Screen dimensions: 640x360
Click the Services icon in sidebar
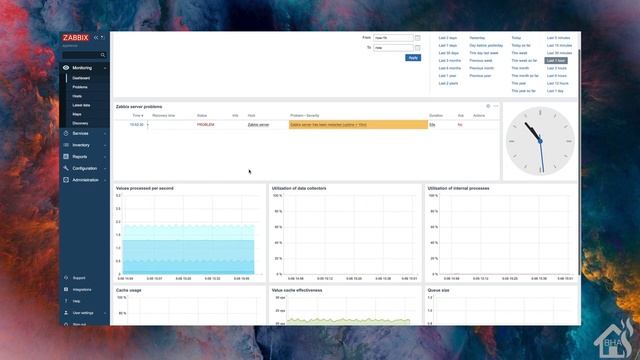(x=66, y=133)
